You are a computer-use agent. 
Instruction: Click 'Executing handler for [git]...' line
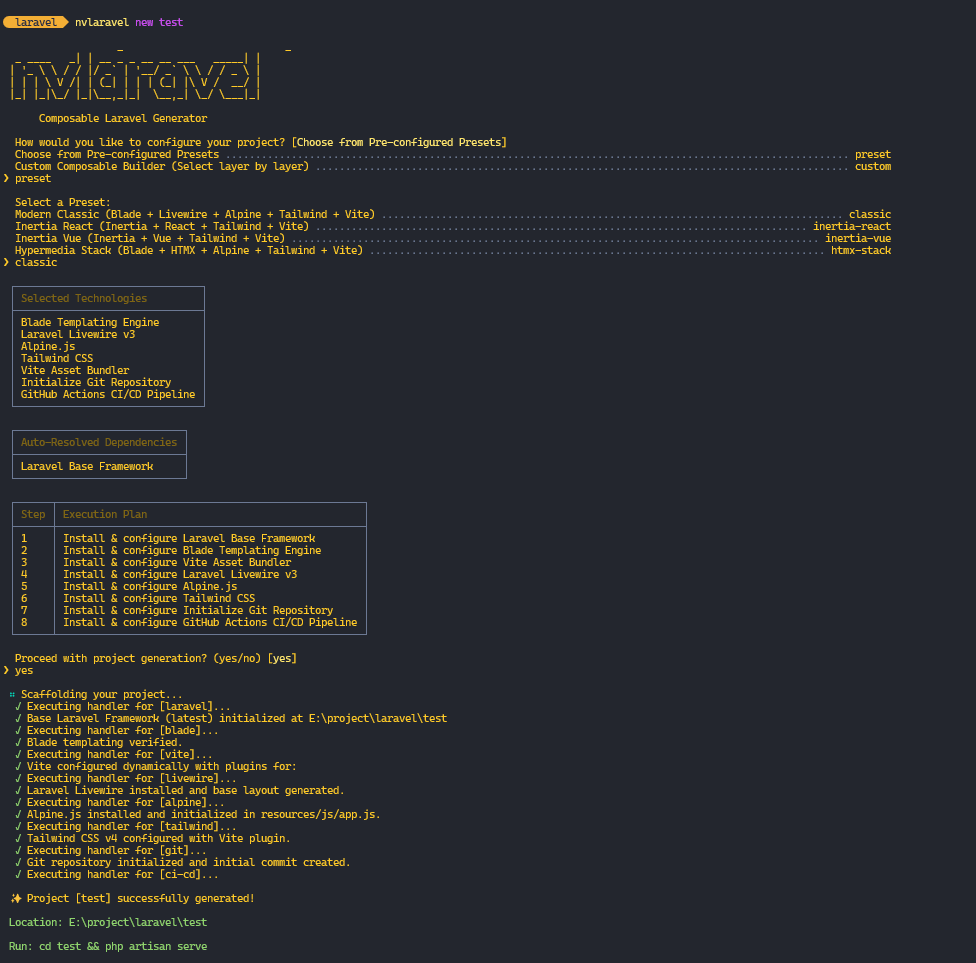point(111,850)
